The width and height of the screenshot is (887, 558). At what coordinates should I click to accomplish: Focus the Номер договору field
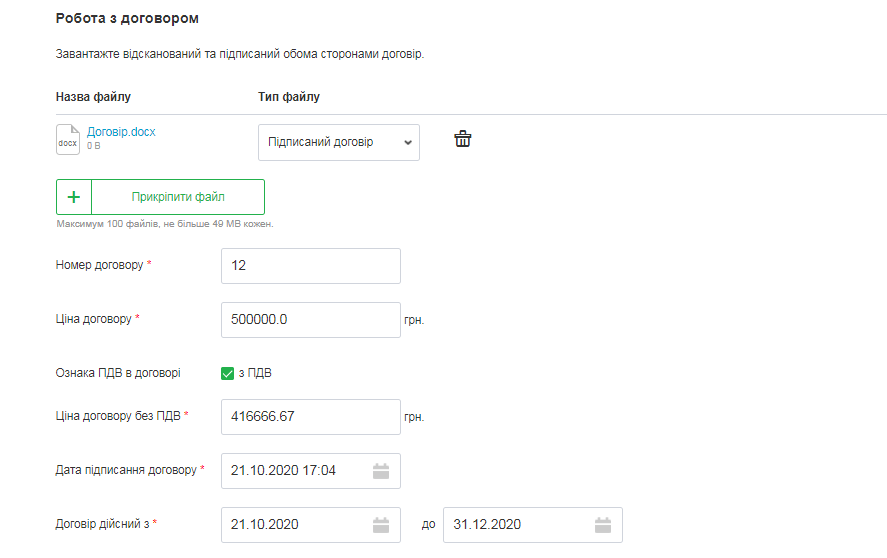310,266
